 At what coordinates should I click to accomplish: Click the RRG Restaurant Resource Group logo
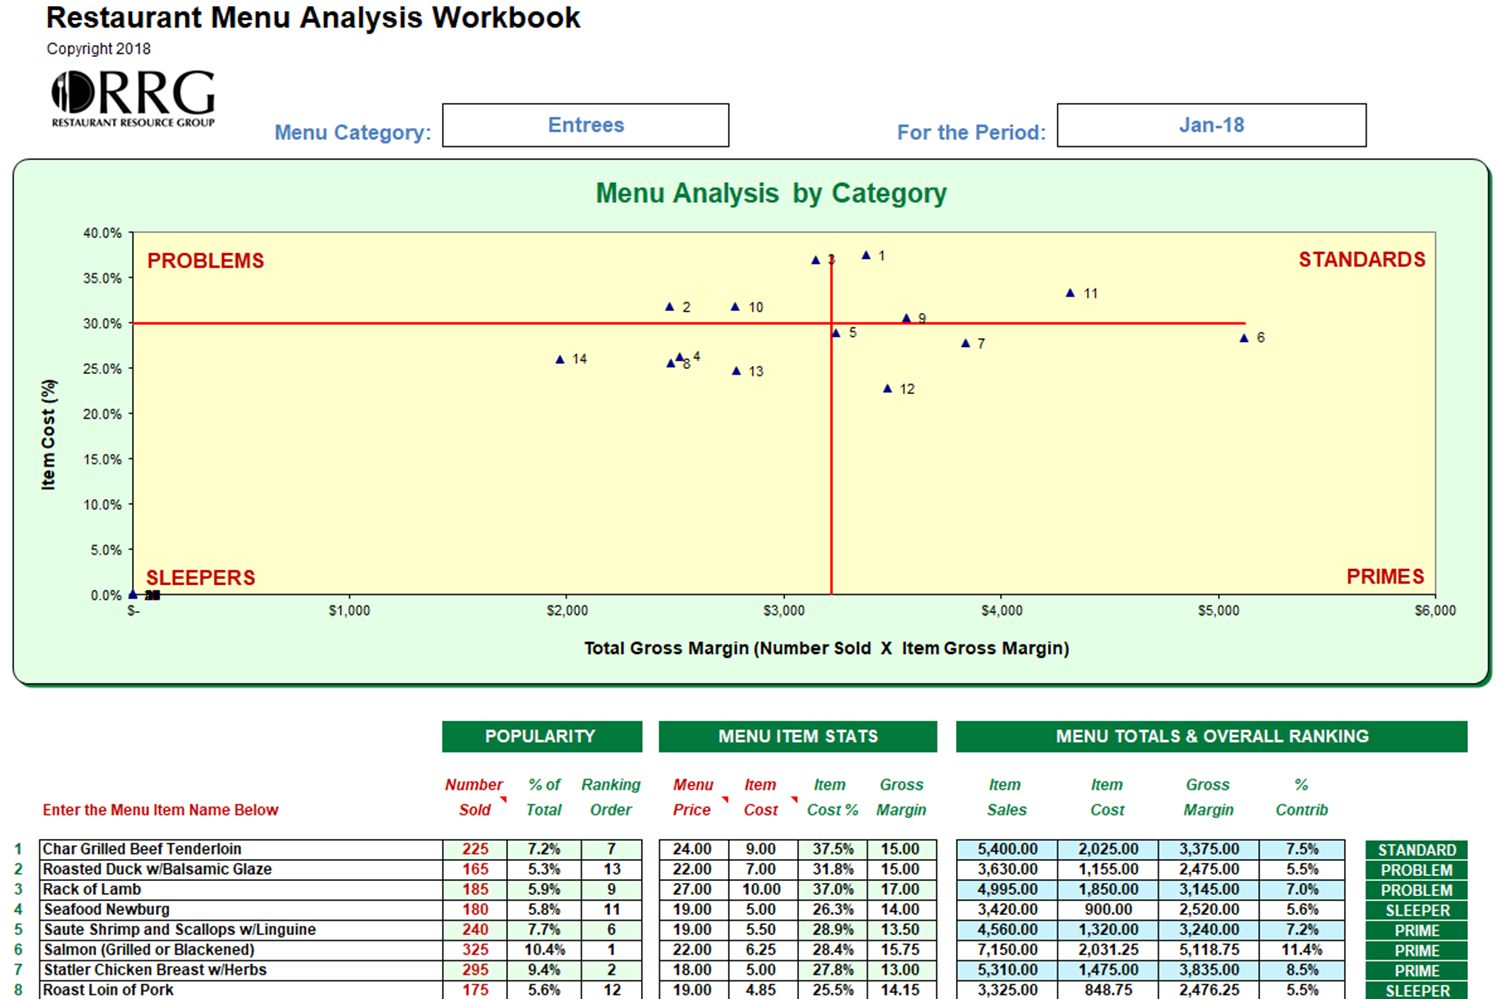point(133,97)
